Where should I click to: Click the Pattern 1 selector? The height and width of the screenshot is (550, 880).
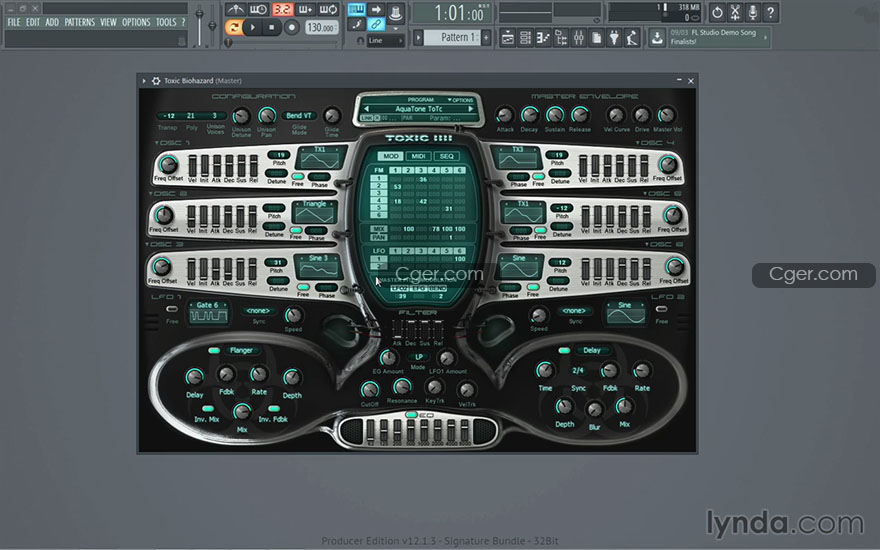(x=452, y=38)
